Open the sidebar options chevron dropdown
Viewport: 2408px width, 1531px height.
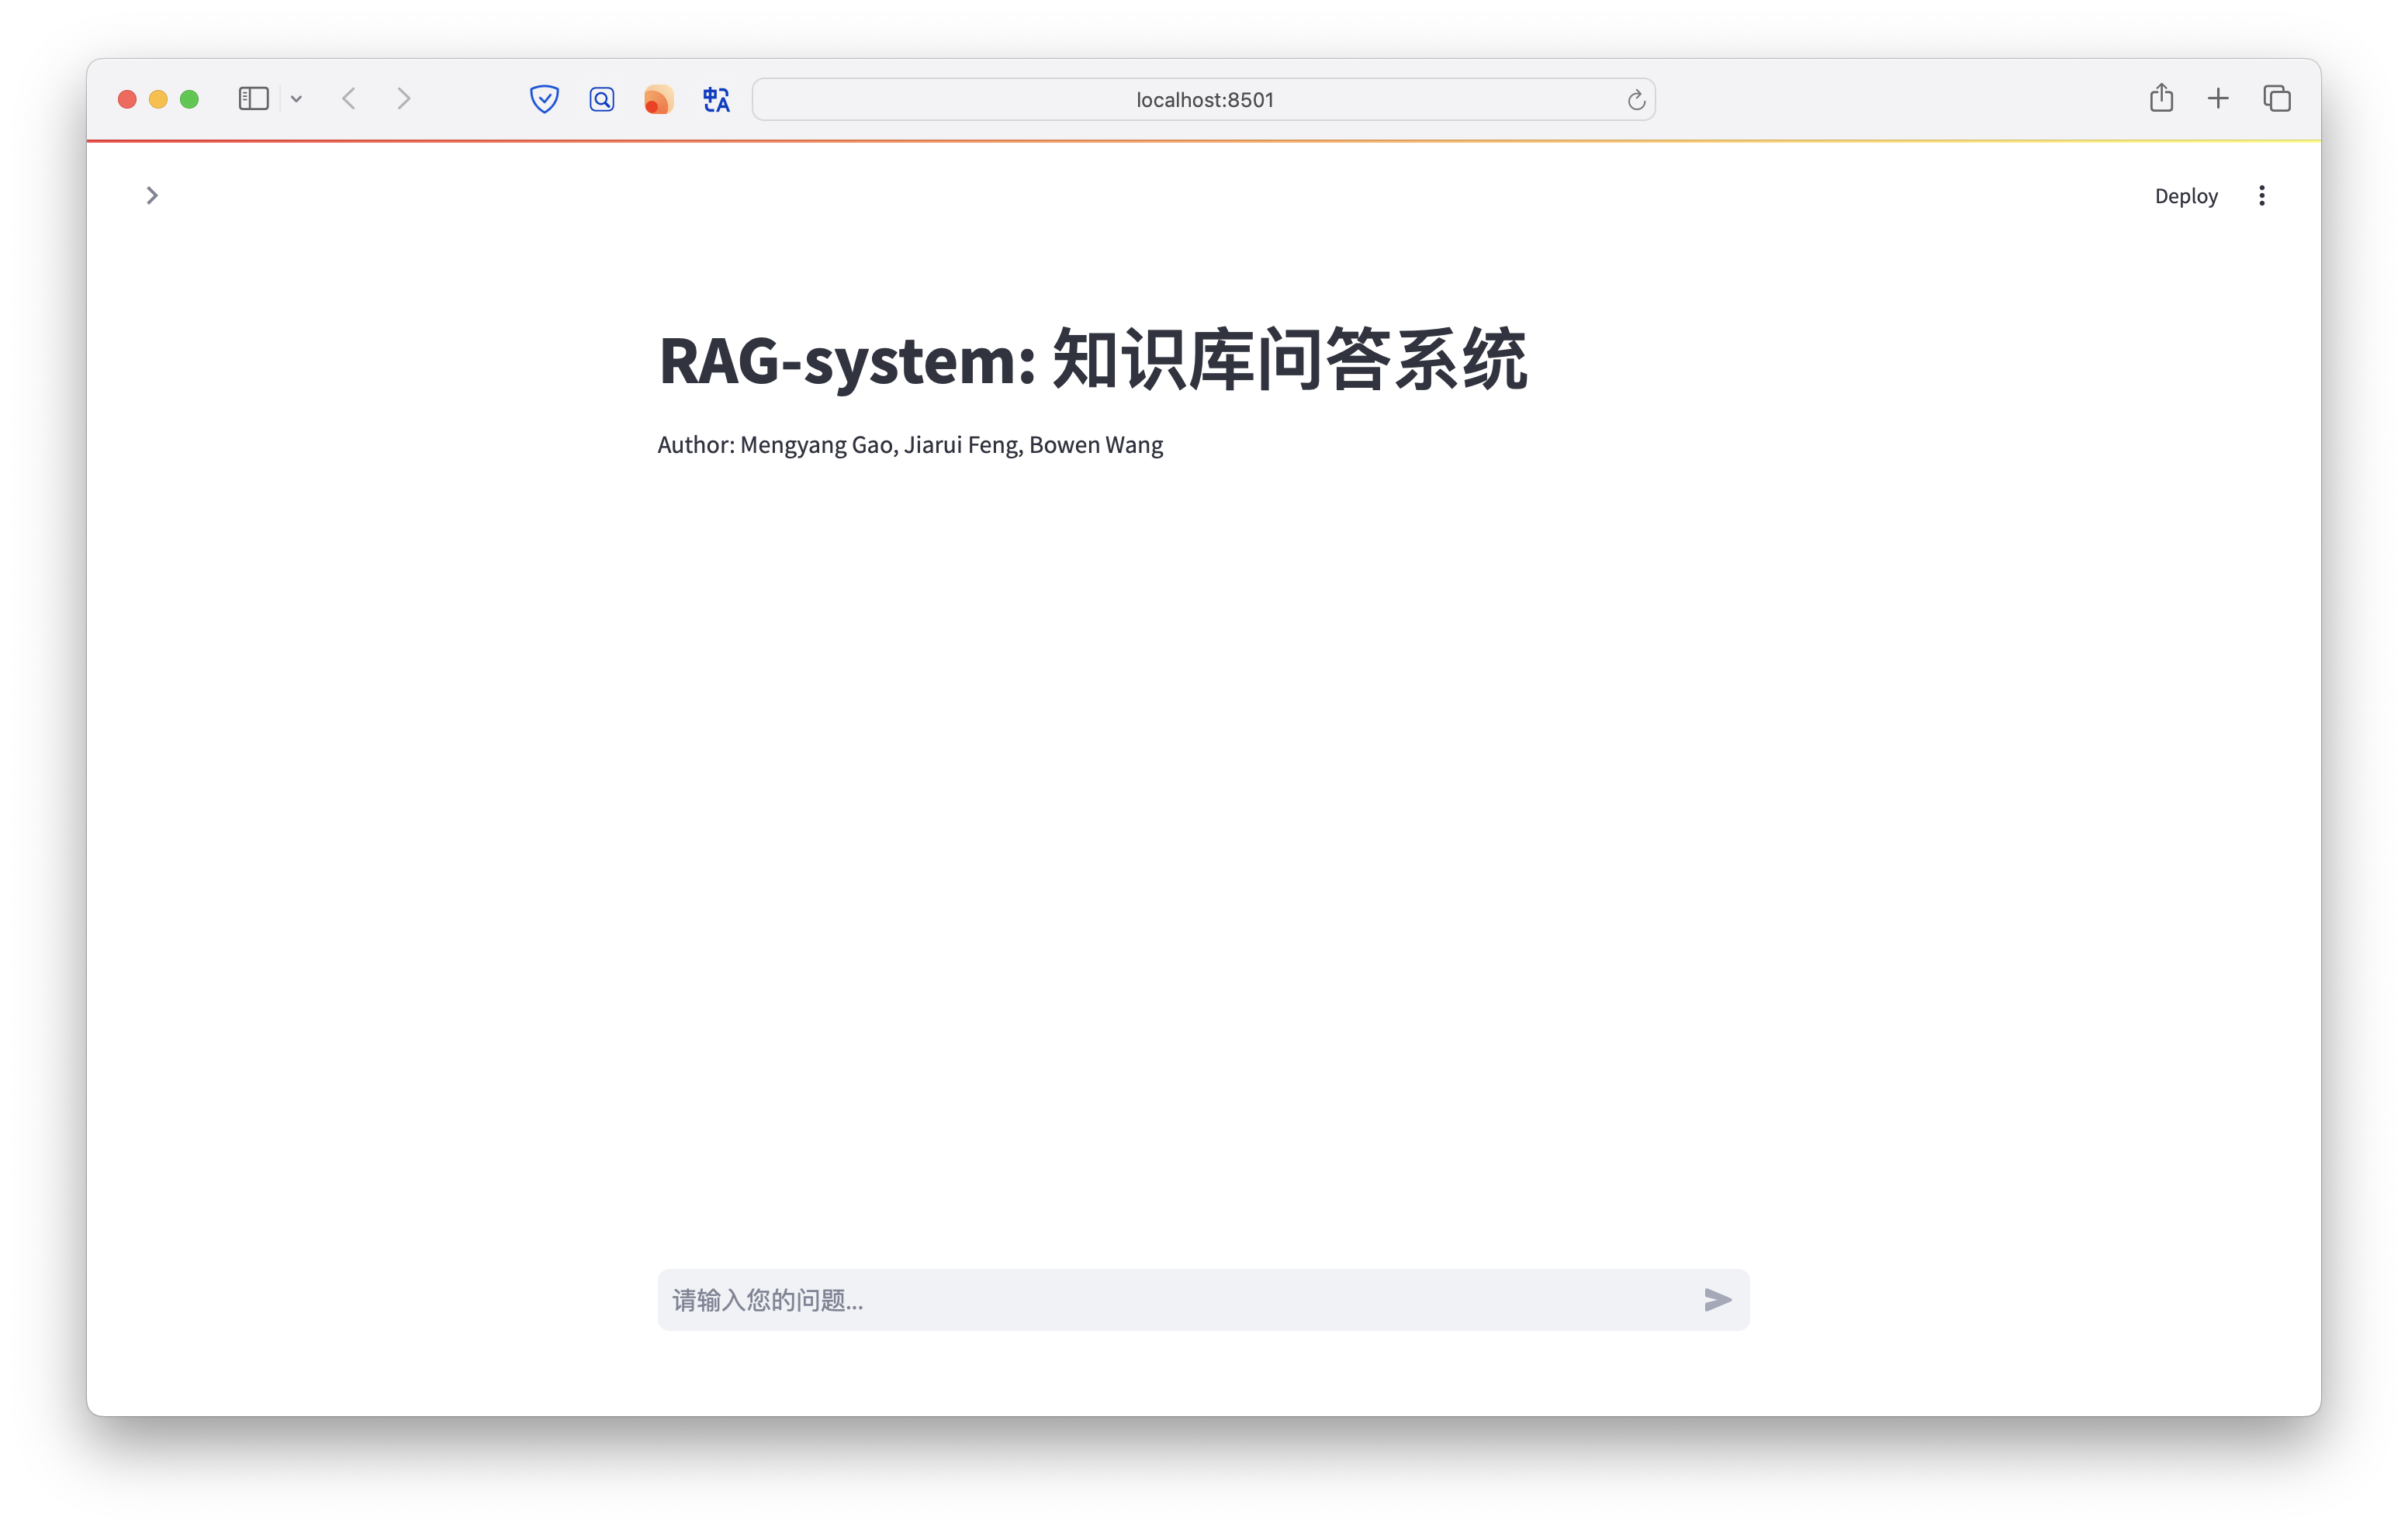pyautogui.click(x=296, y=98)
